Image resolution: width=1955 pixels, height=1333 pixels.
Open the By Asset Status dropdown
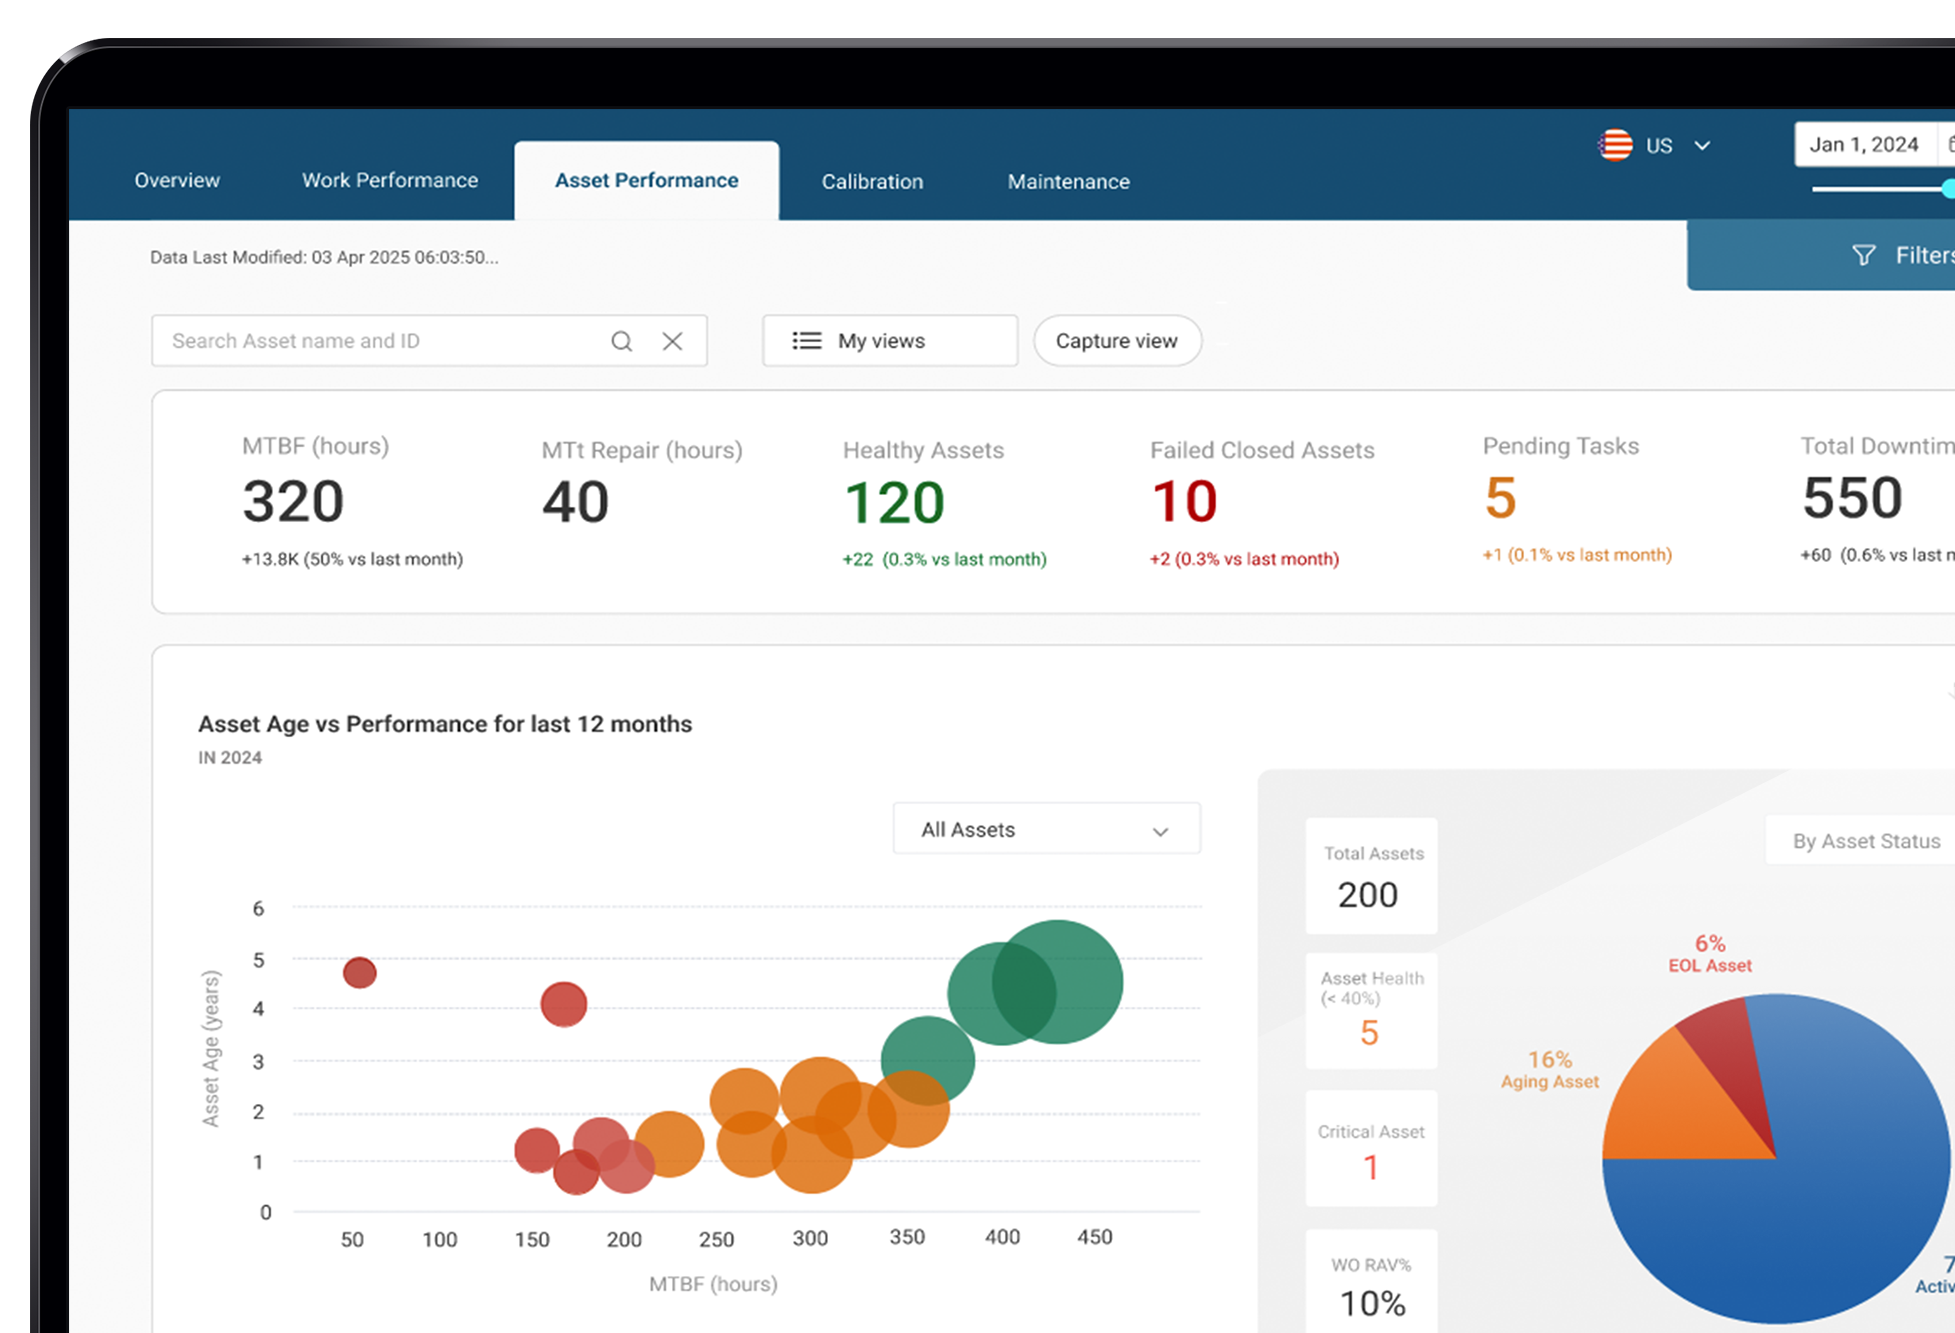point(1865,841)
